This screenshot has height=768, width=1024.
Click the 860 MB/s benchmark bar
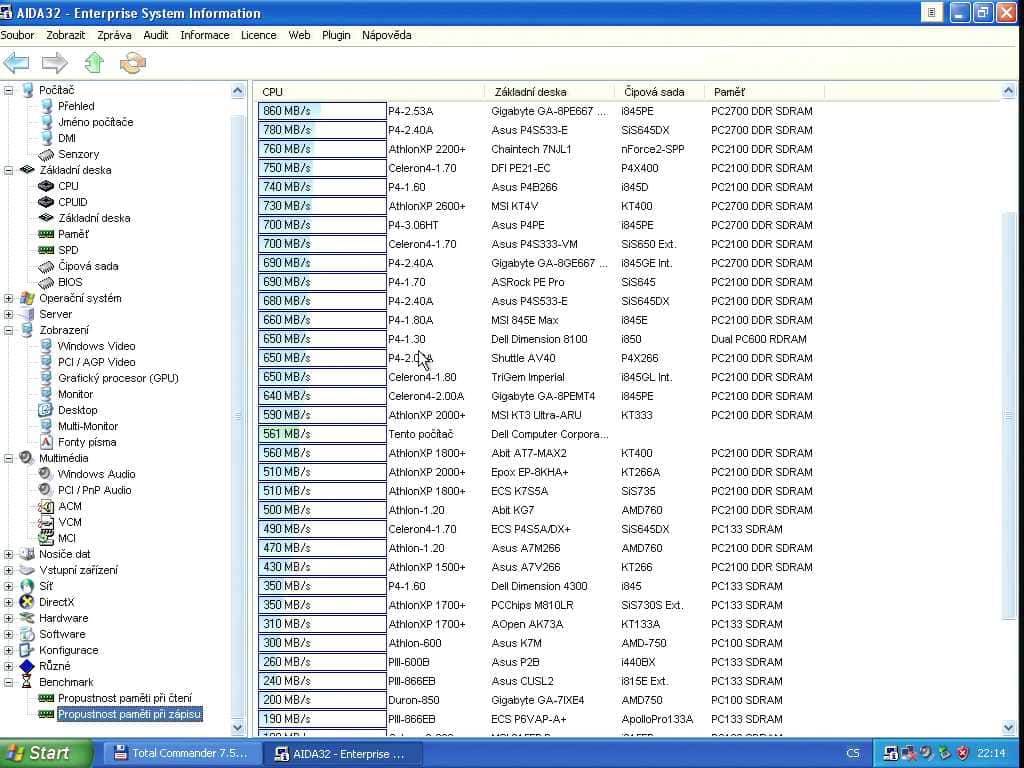[322, 111]
